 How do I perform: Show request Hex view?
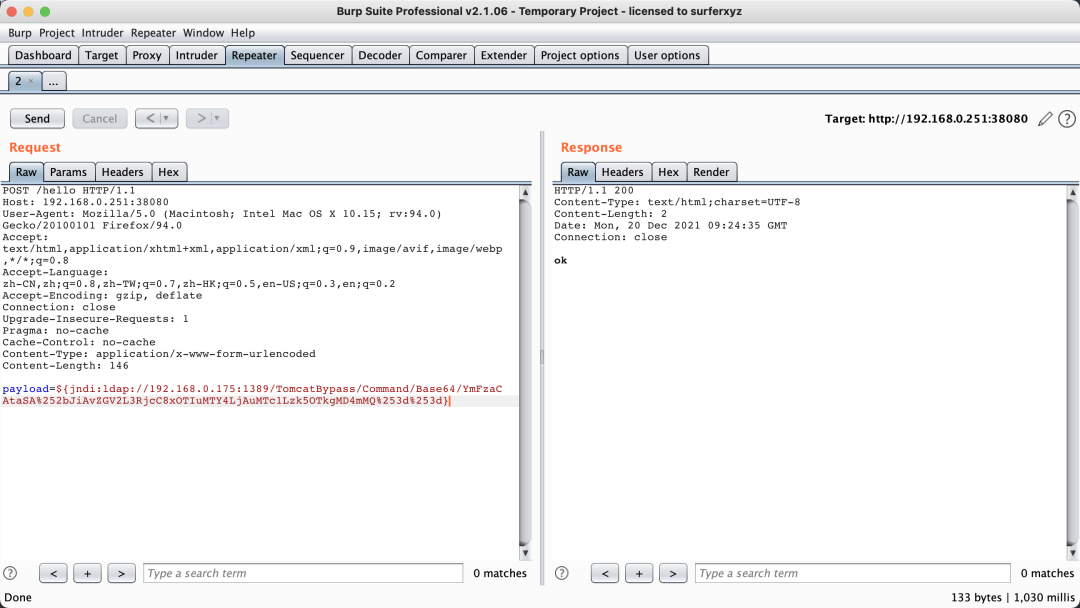click(169, 172)
